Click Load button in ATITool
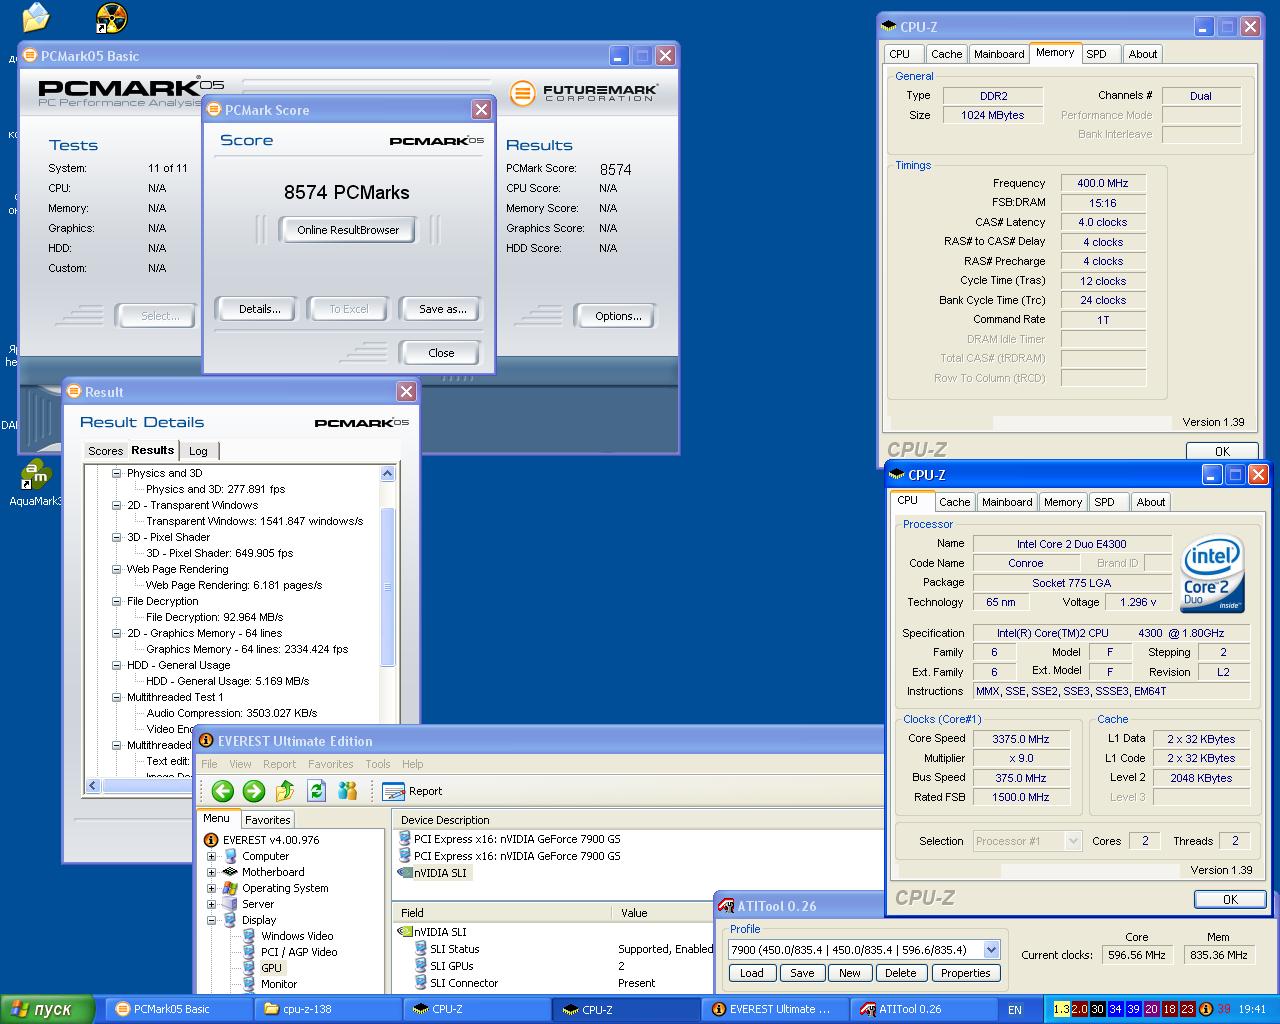This screenshot has height=1024, width=1280. click(751, 973)
